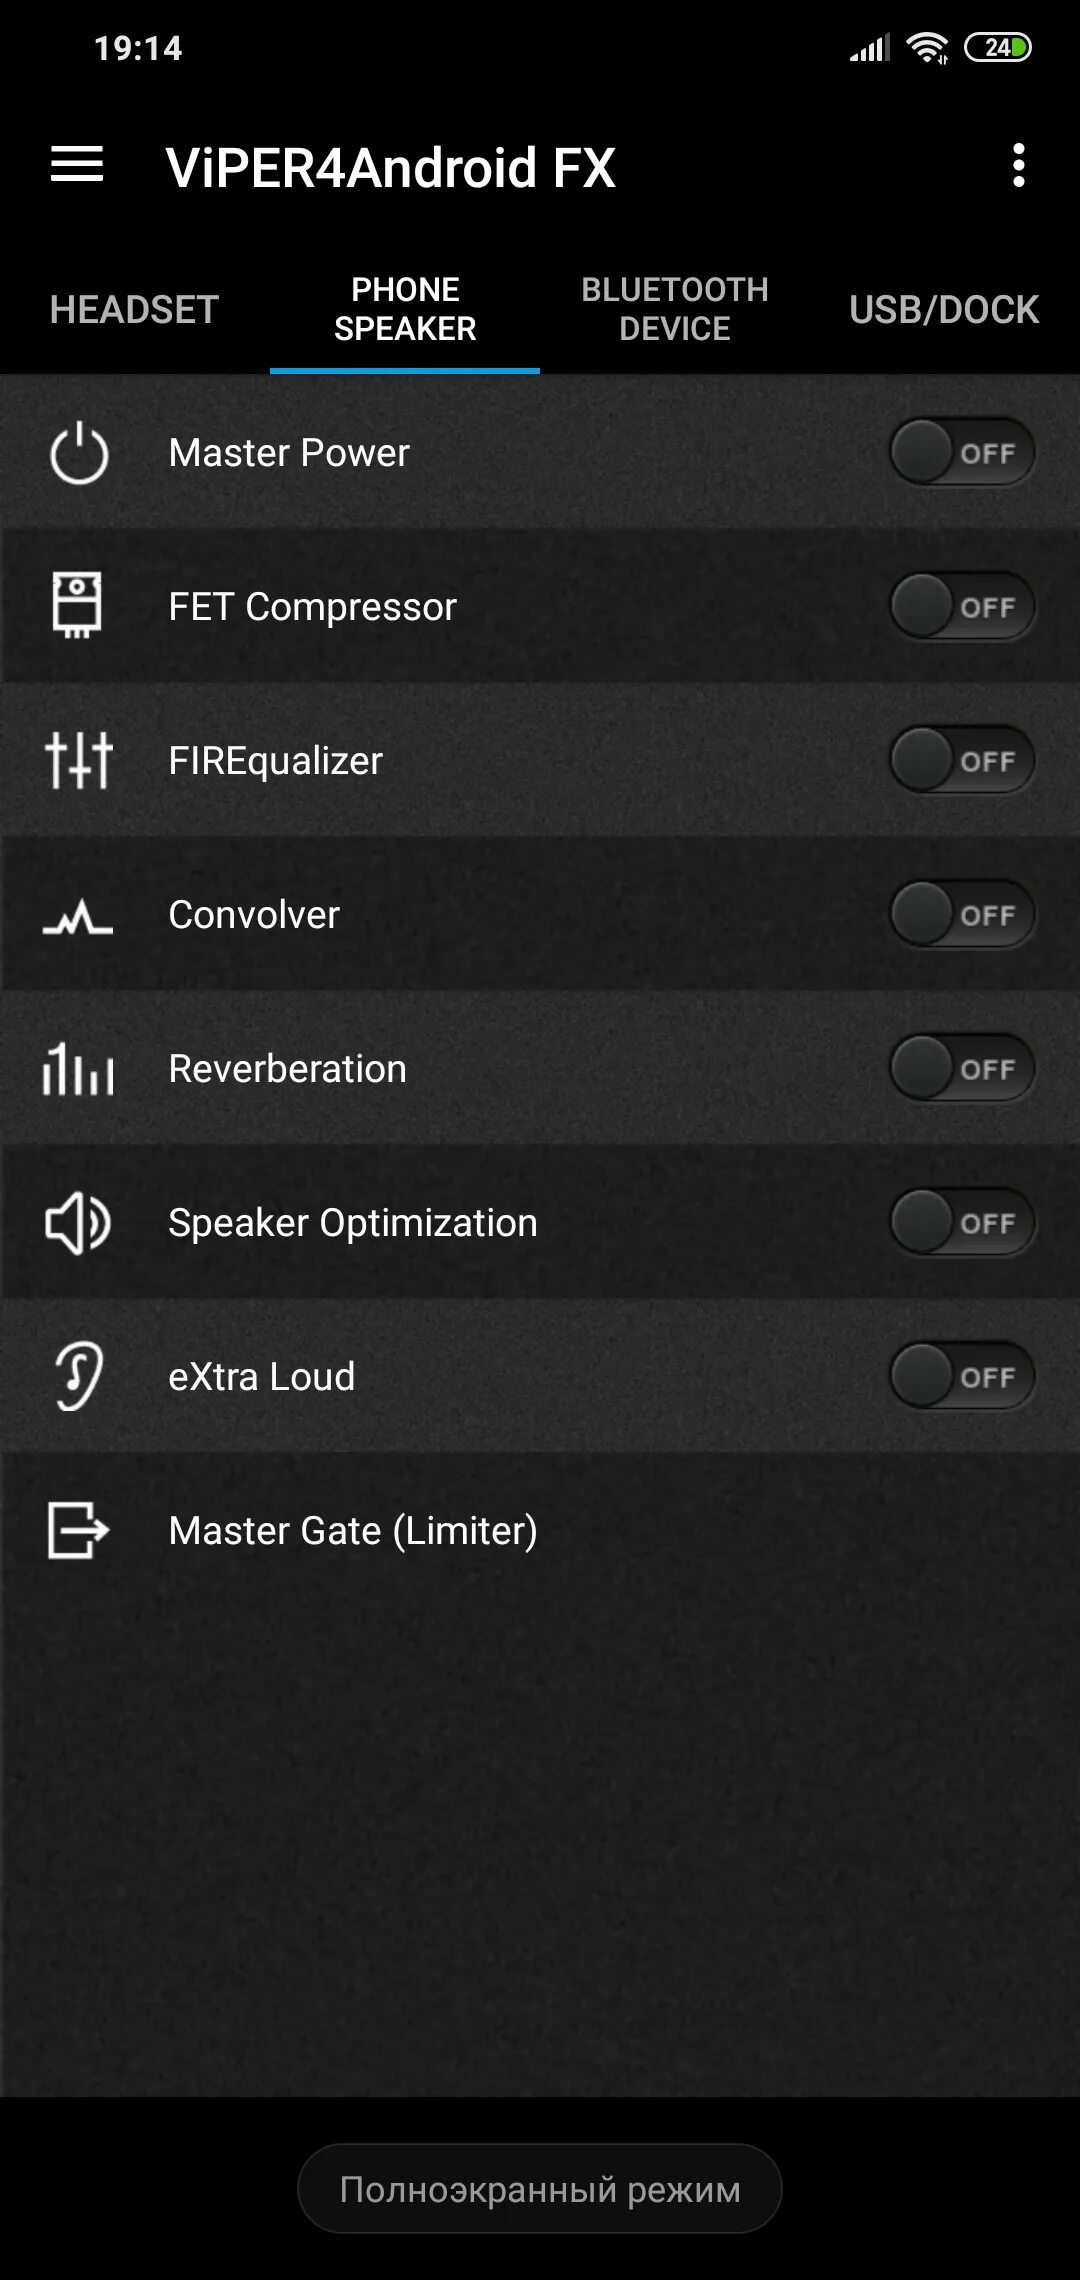Viewport: 1080px width, 2280px height.
Task: Click the eXtra Loud ear icon
Action: tap(79, 1377)
